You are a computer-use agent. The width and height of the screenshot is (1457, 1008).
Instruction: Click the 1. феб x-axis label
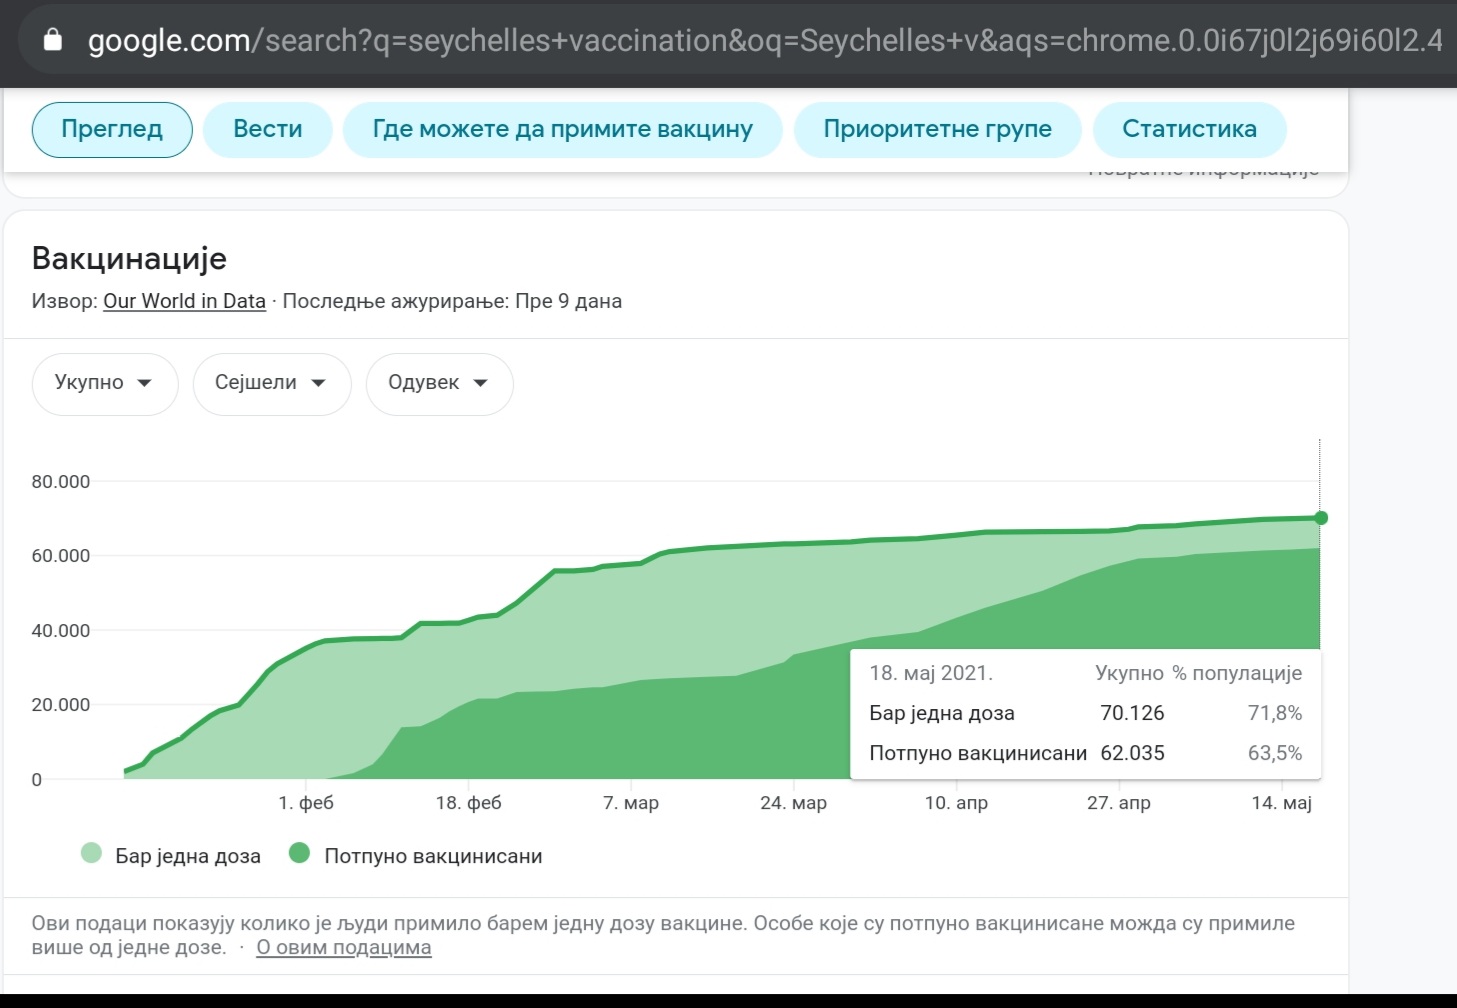point(306,803)
